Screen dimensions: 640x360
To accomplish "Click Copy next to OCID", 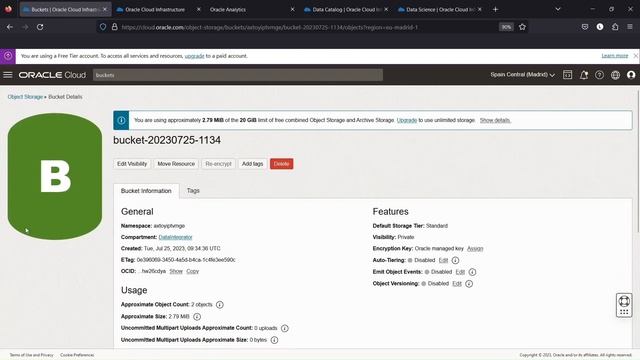I will [192, 271].
